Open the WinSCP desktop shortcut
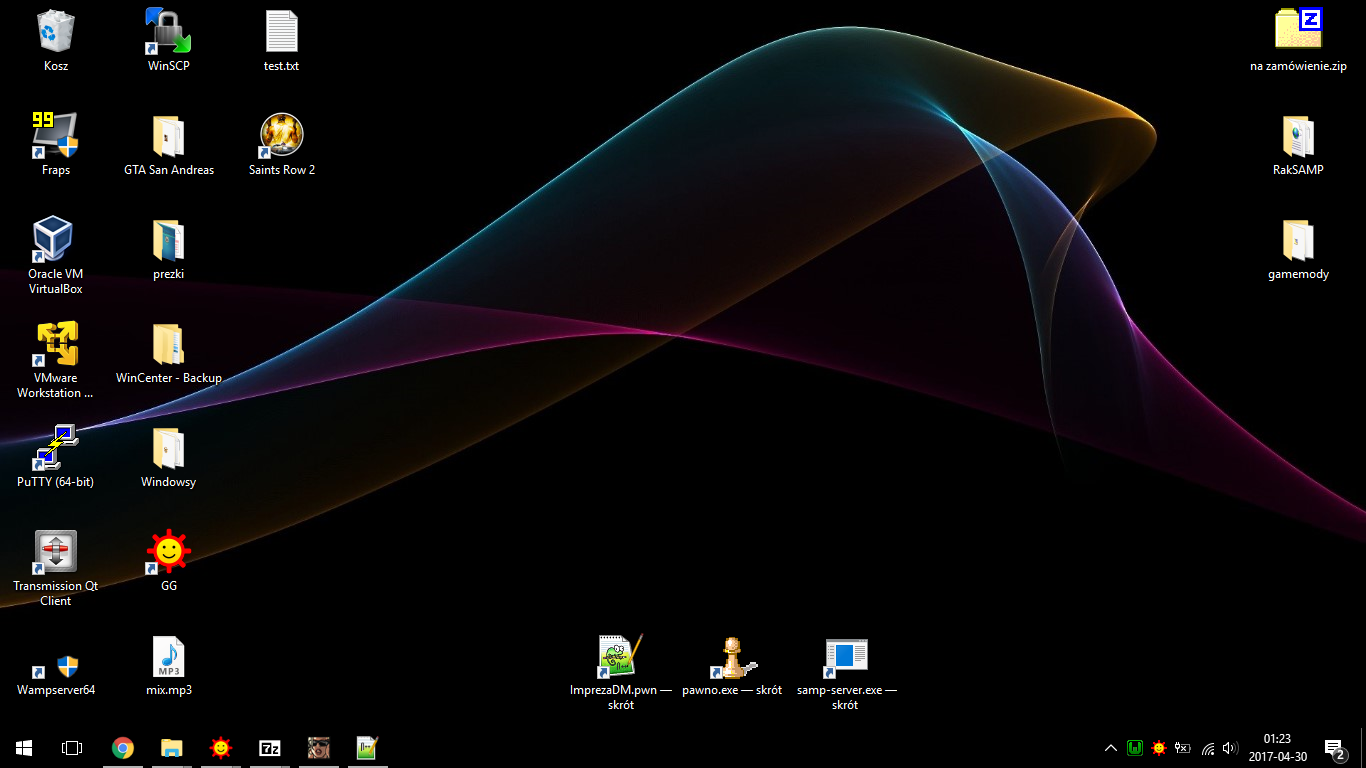The image size is (1366, 768). point(168,32)
